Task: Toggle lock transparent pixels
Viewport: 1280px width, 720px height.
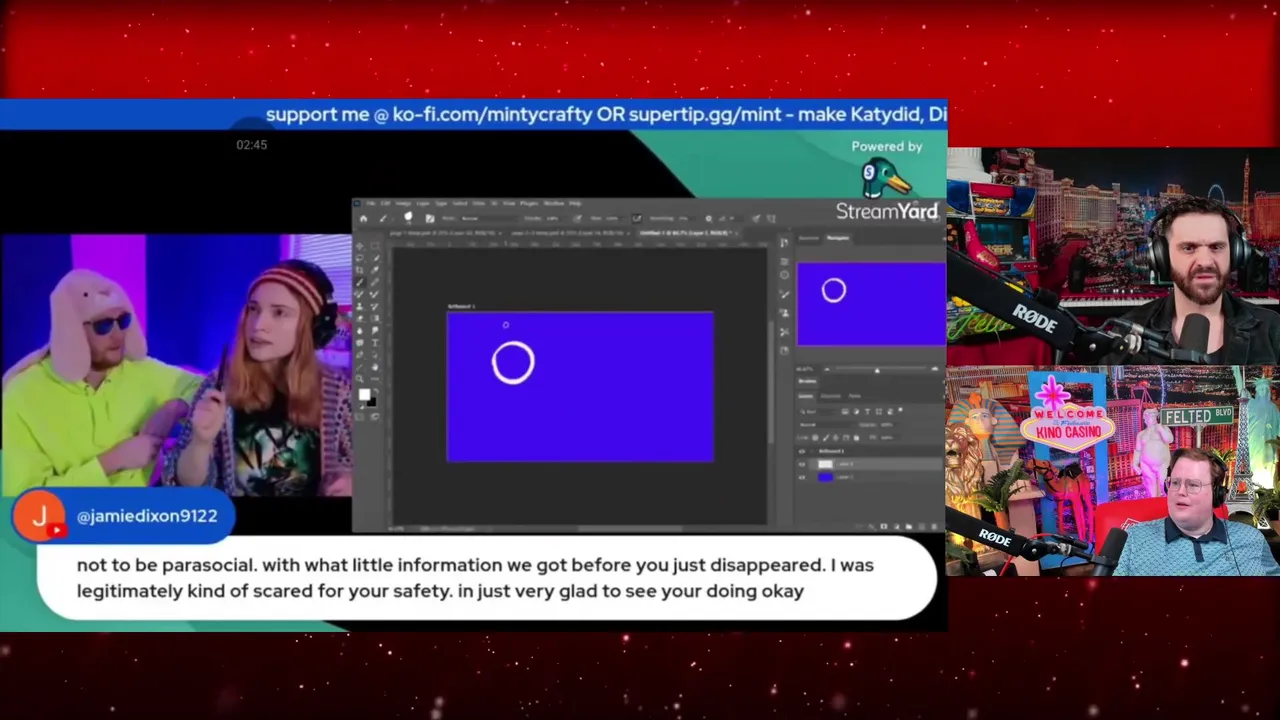Action: coord(815,437)
